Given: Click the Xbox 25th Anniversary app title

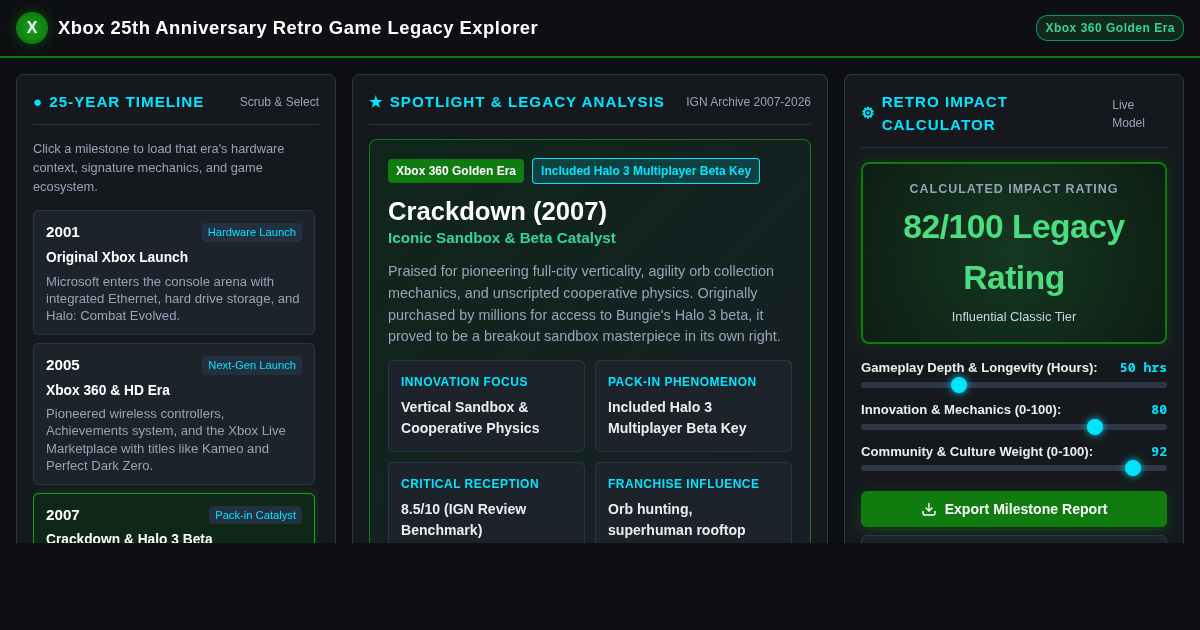Looking at the screenshot, I should 298,28.
